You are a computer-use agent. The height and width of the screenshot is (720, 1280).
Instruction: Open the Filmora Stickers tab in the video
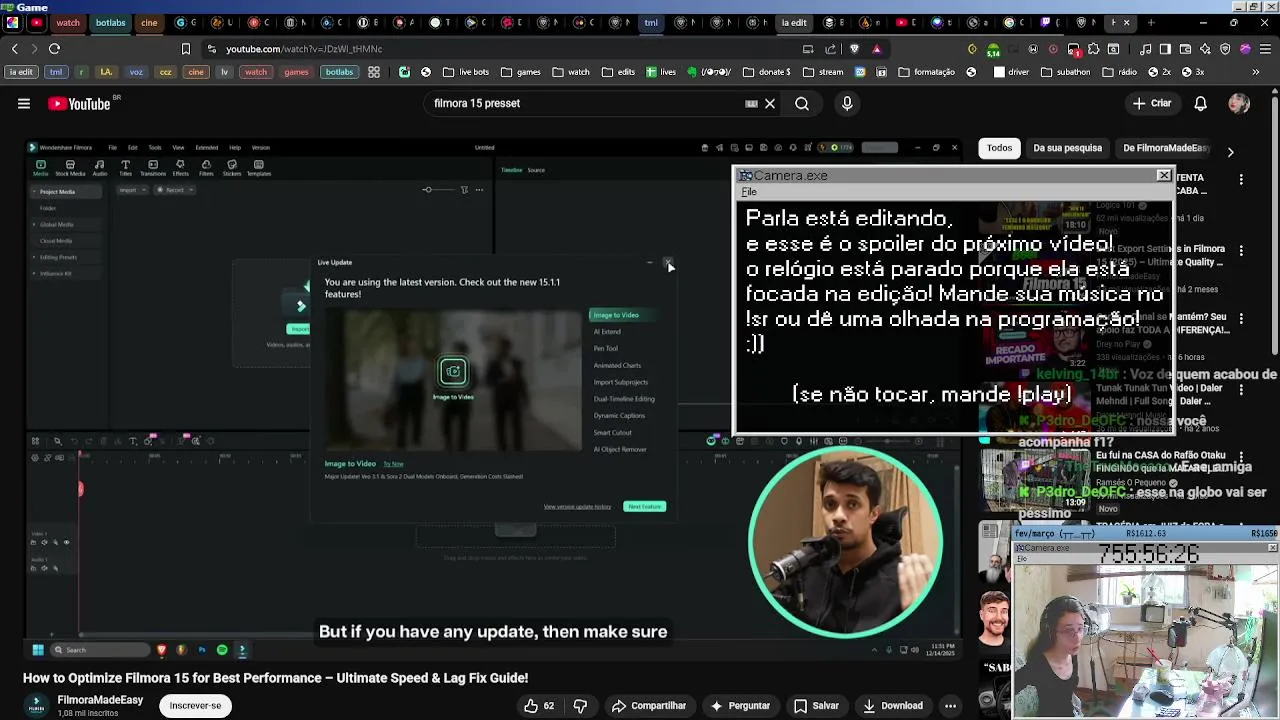tap(232, 168)
